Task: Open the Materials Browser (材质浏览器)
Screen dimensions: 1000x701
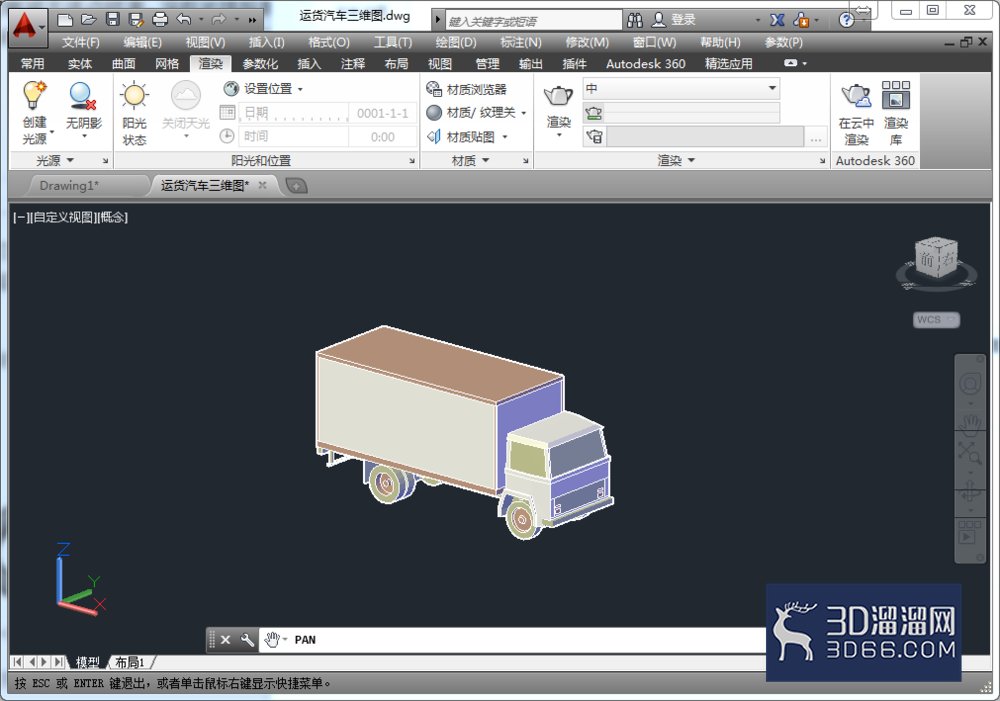Action: tap(466, 89)
